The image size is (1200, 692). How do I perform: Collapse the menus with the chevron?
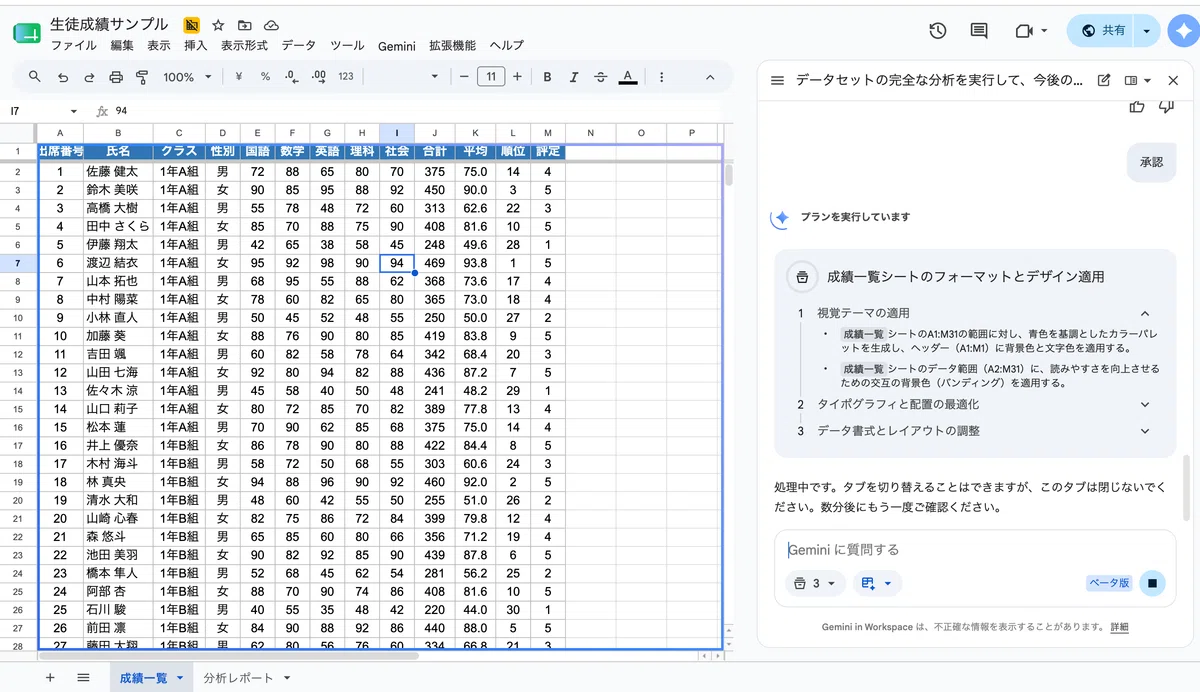click(x=710, y=77)
